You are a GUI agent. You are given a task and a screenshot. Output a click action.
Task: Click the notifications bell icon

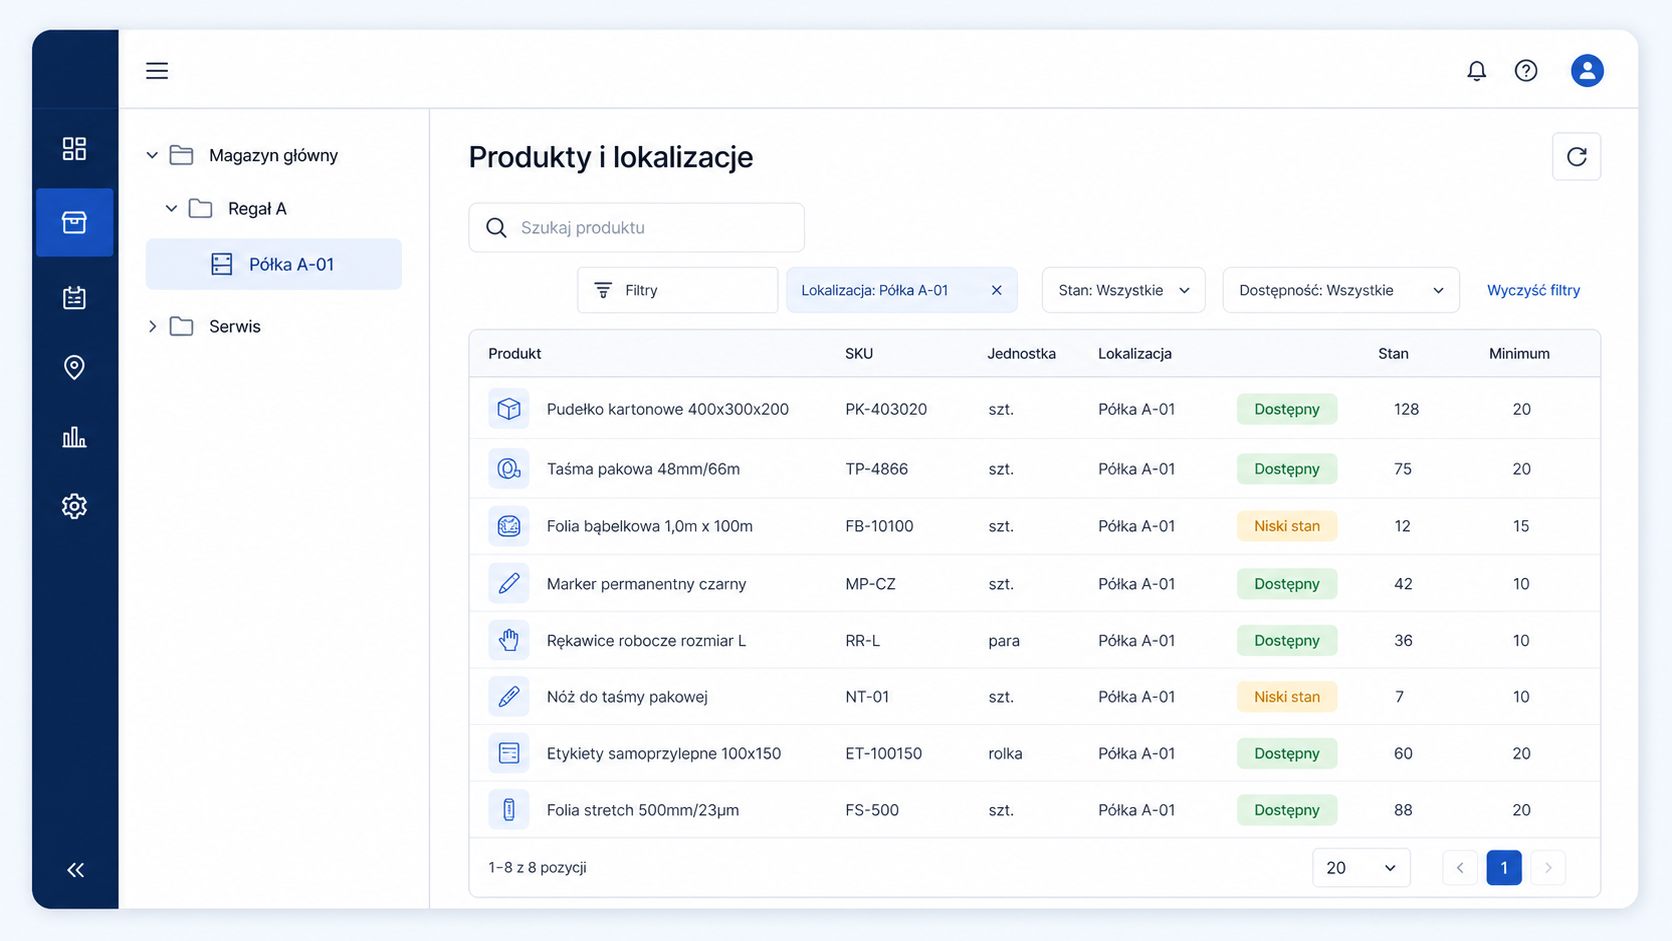pos(1476,71)
